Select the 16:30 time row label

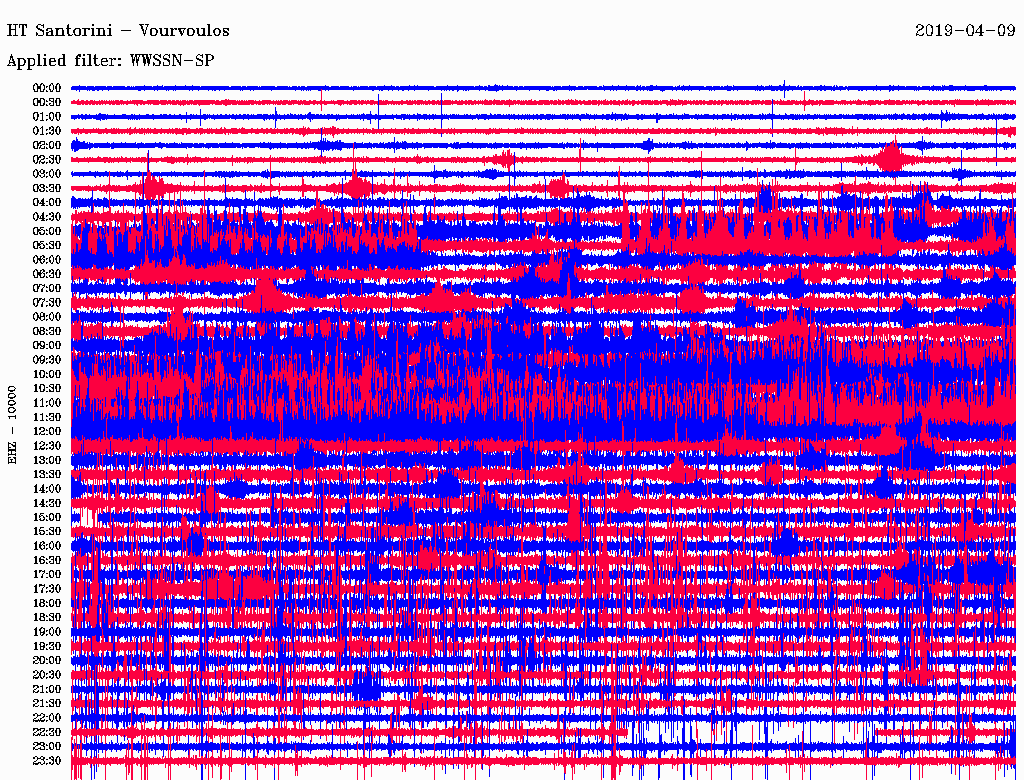coord(46,561)
